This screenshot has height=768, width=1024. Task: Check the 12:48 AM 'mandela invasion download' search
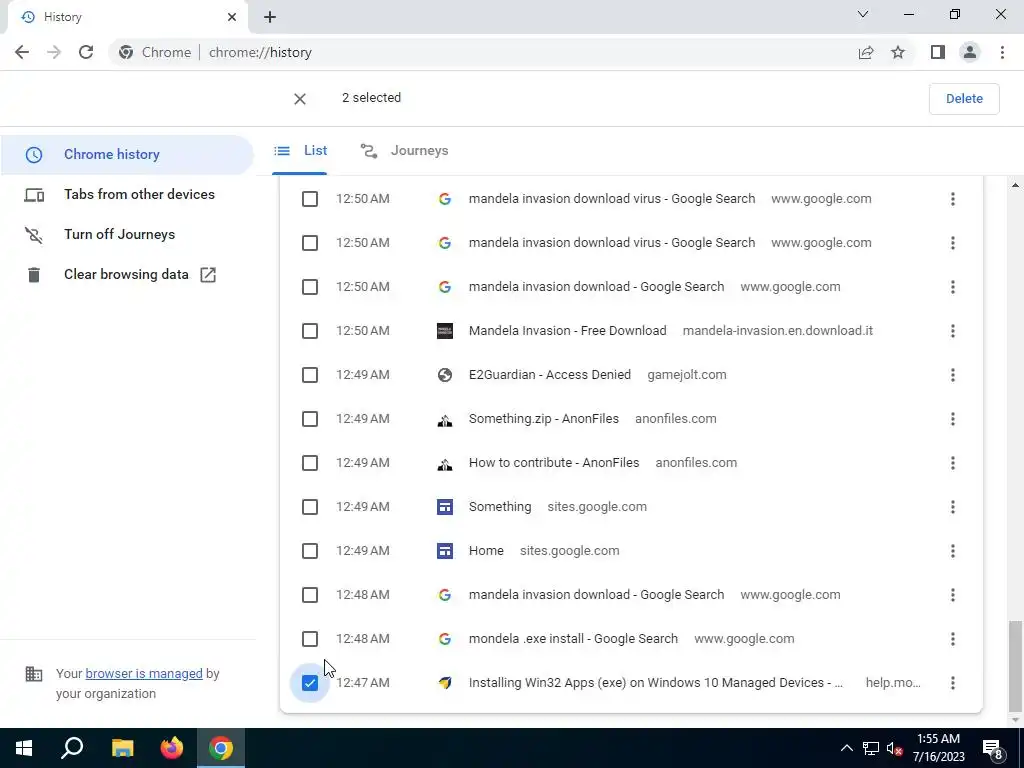coord(310,595)
